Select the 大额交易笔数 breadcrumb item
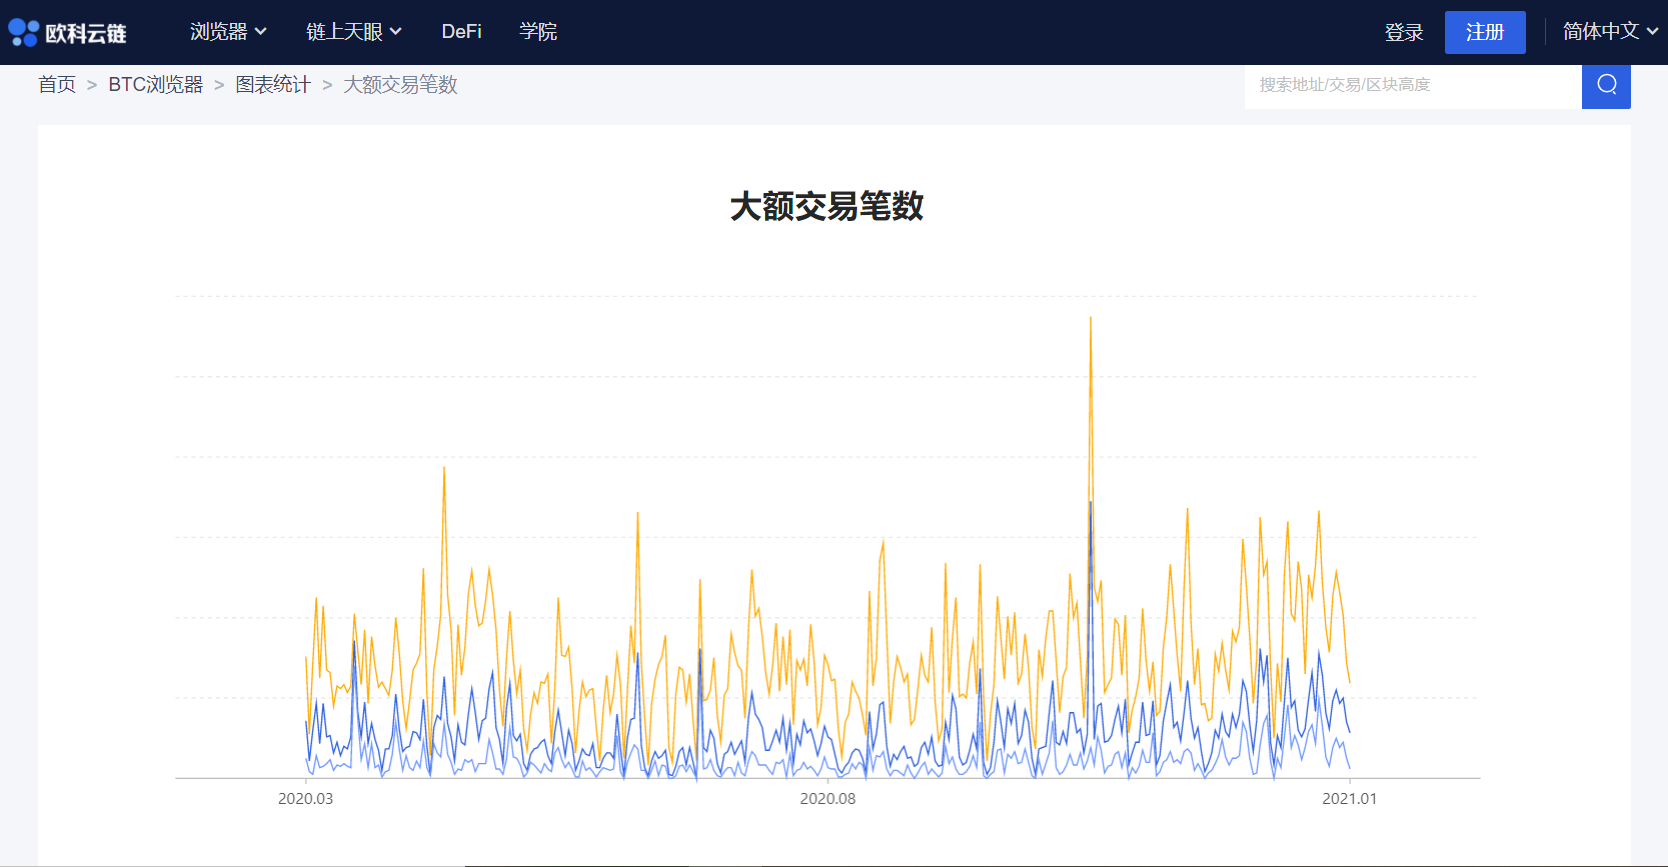This screenshot has width=1668, height=867. [x=400, y=85]
